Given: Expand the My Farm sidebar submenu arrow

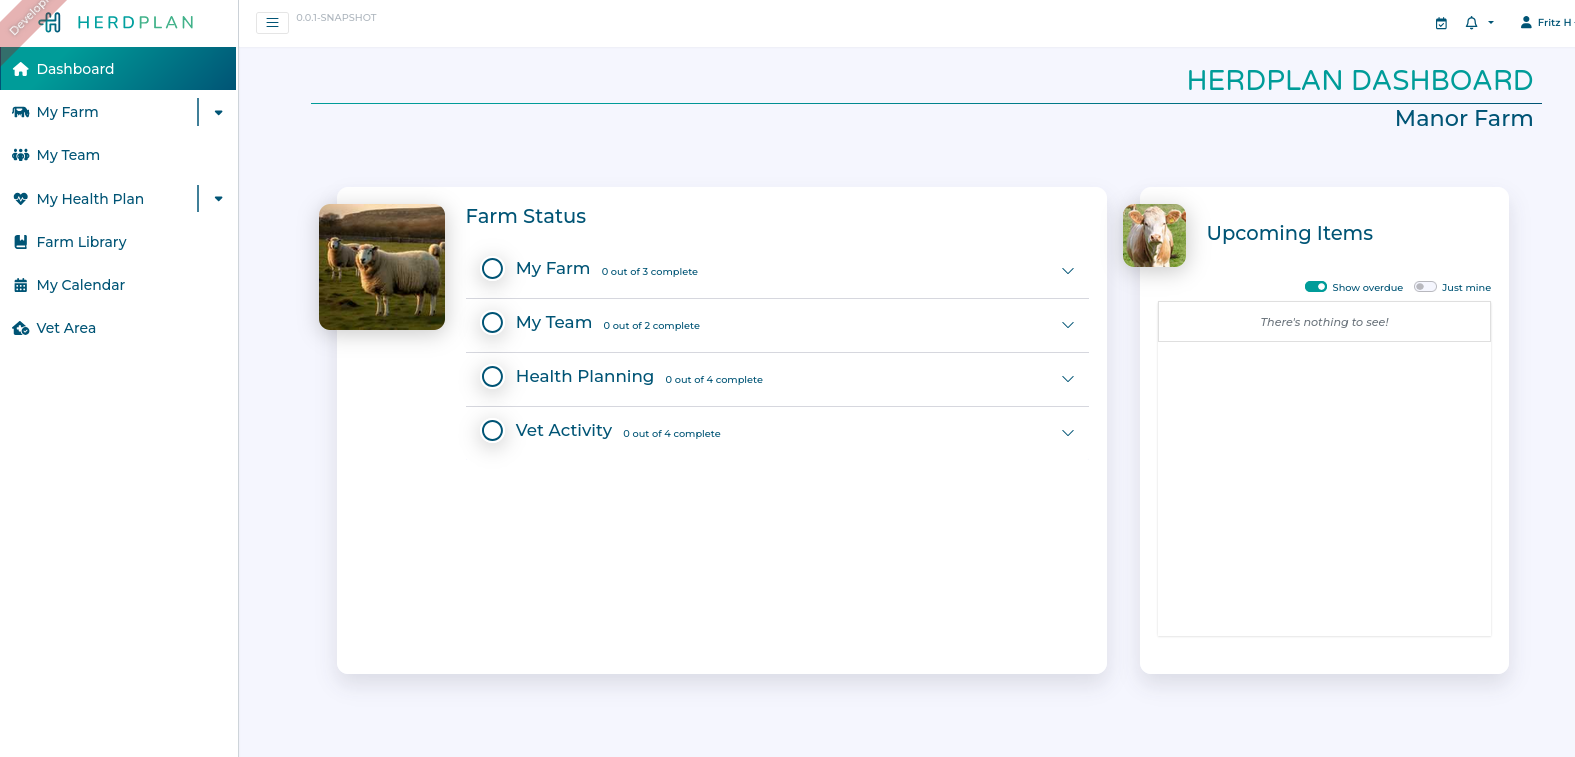Looking at the screenshot, I should (218, 113).
